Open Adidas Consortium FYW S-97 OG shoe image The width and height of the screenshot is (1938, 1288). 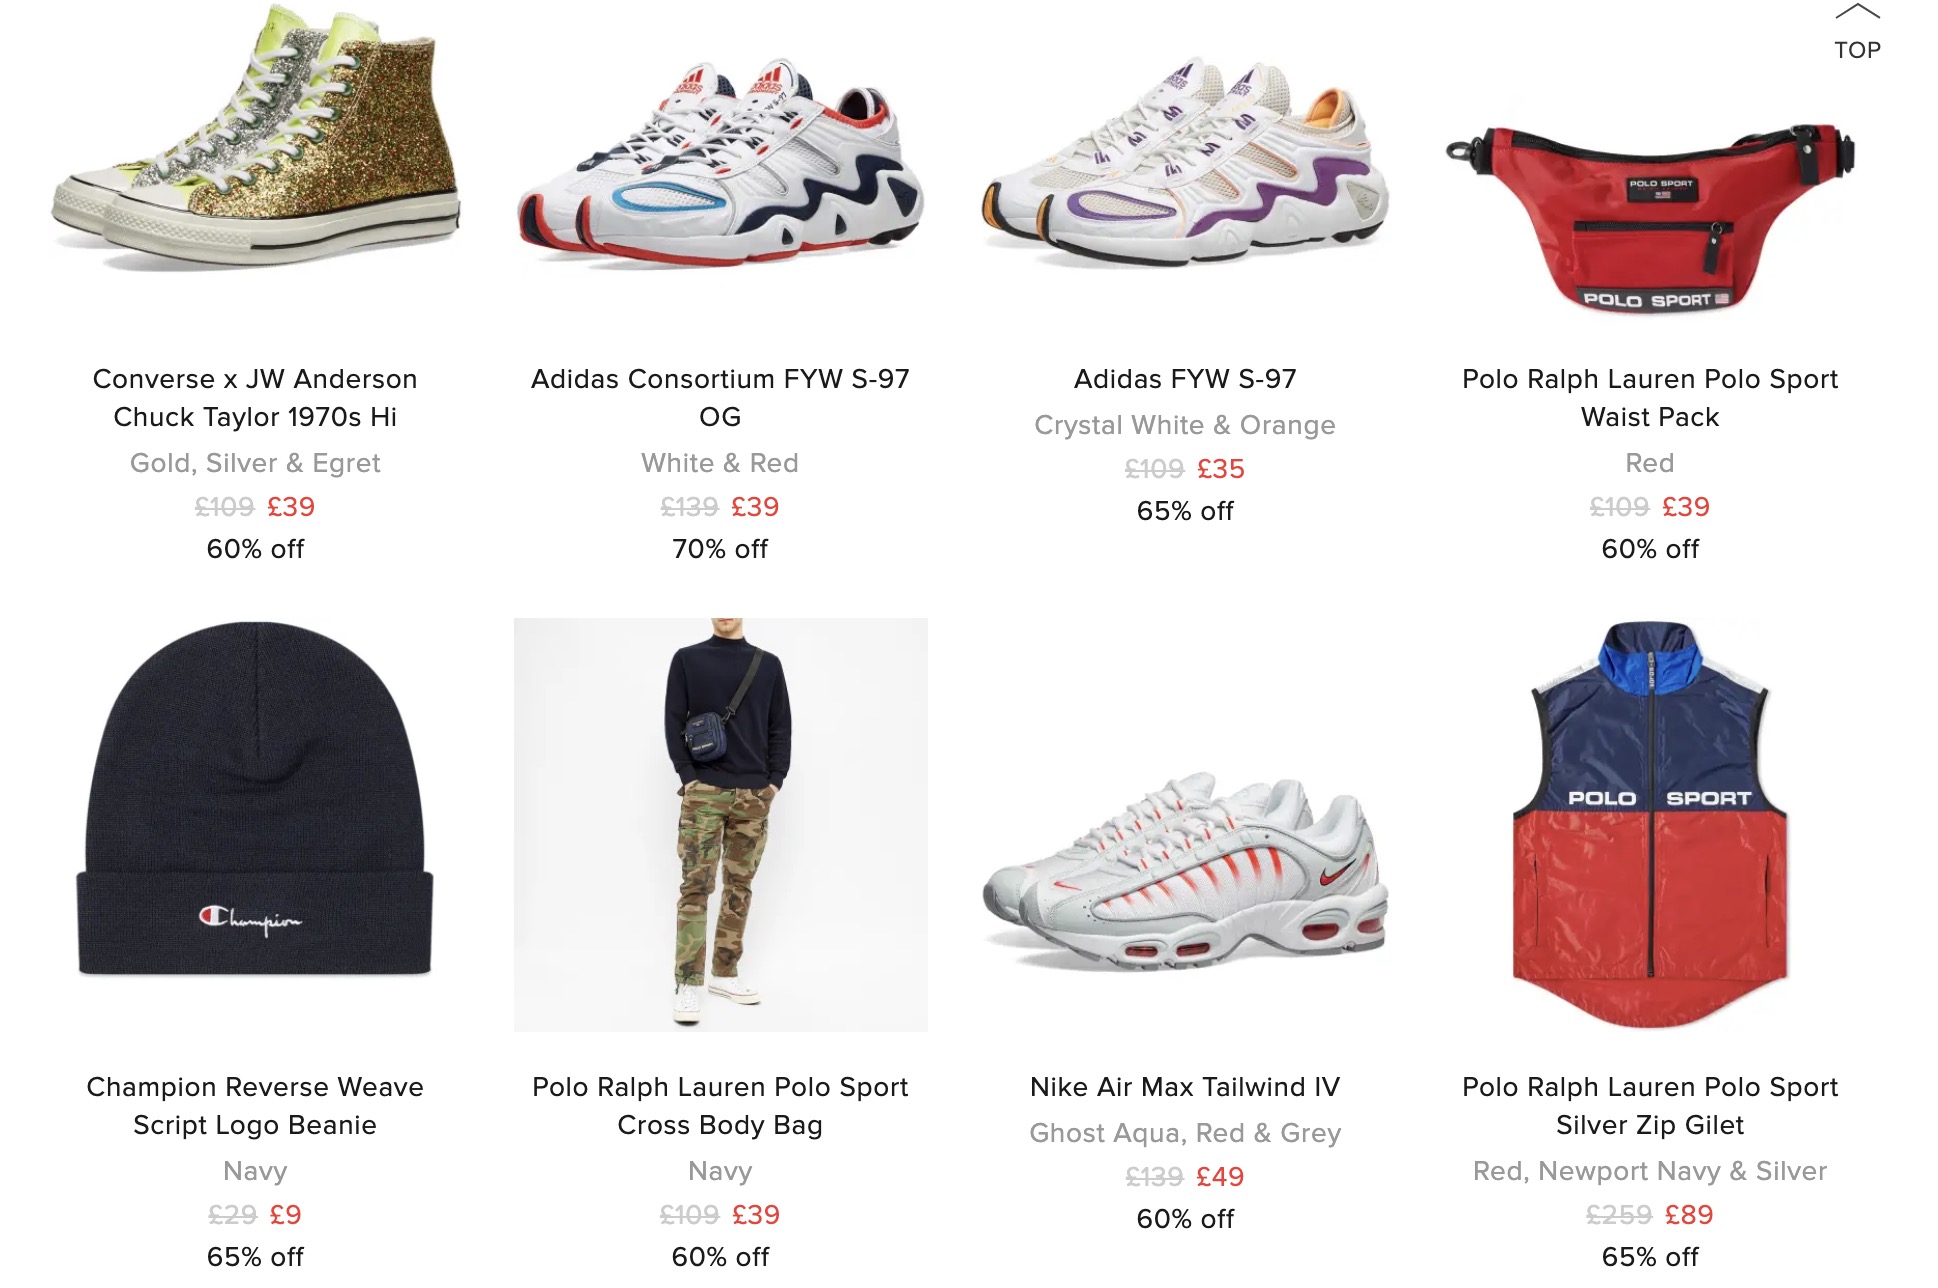click(720, 160)
